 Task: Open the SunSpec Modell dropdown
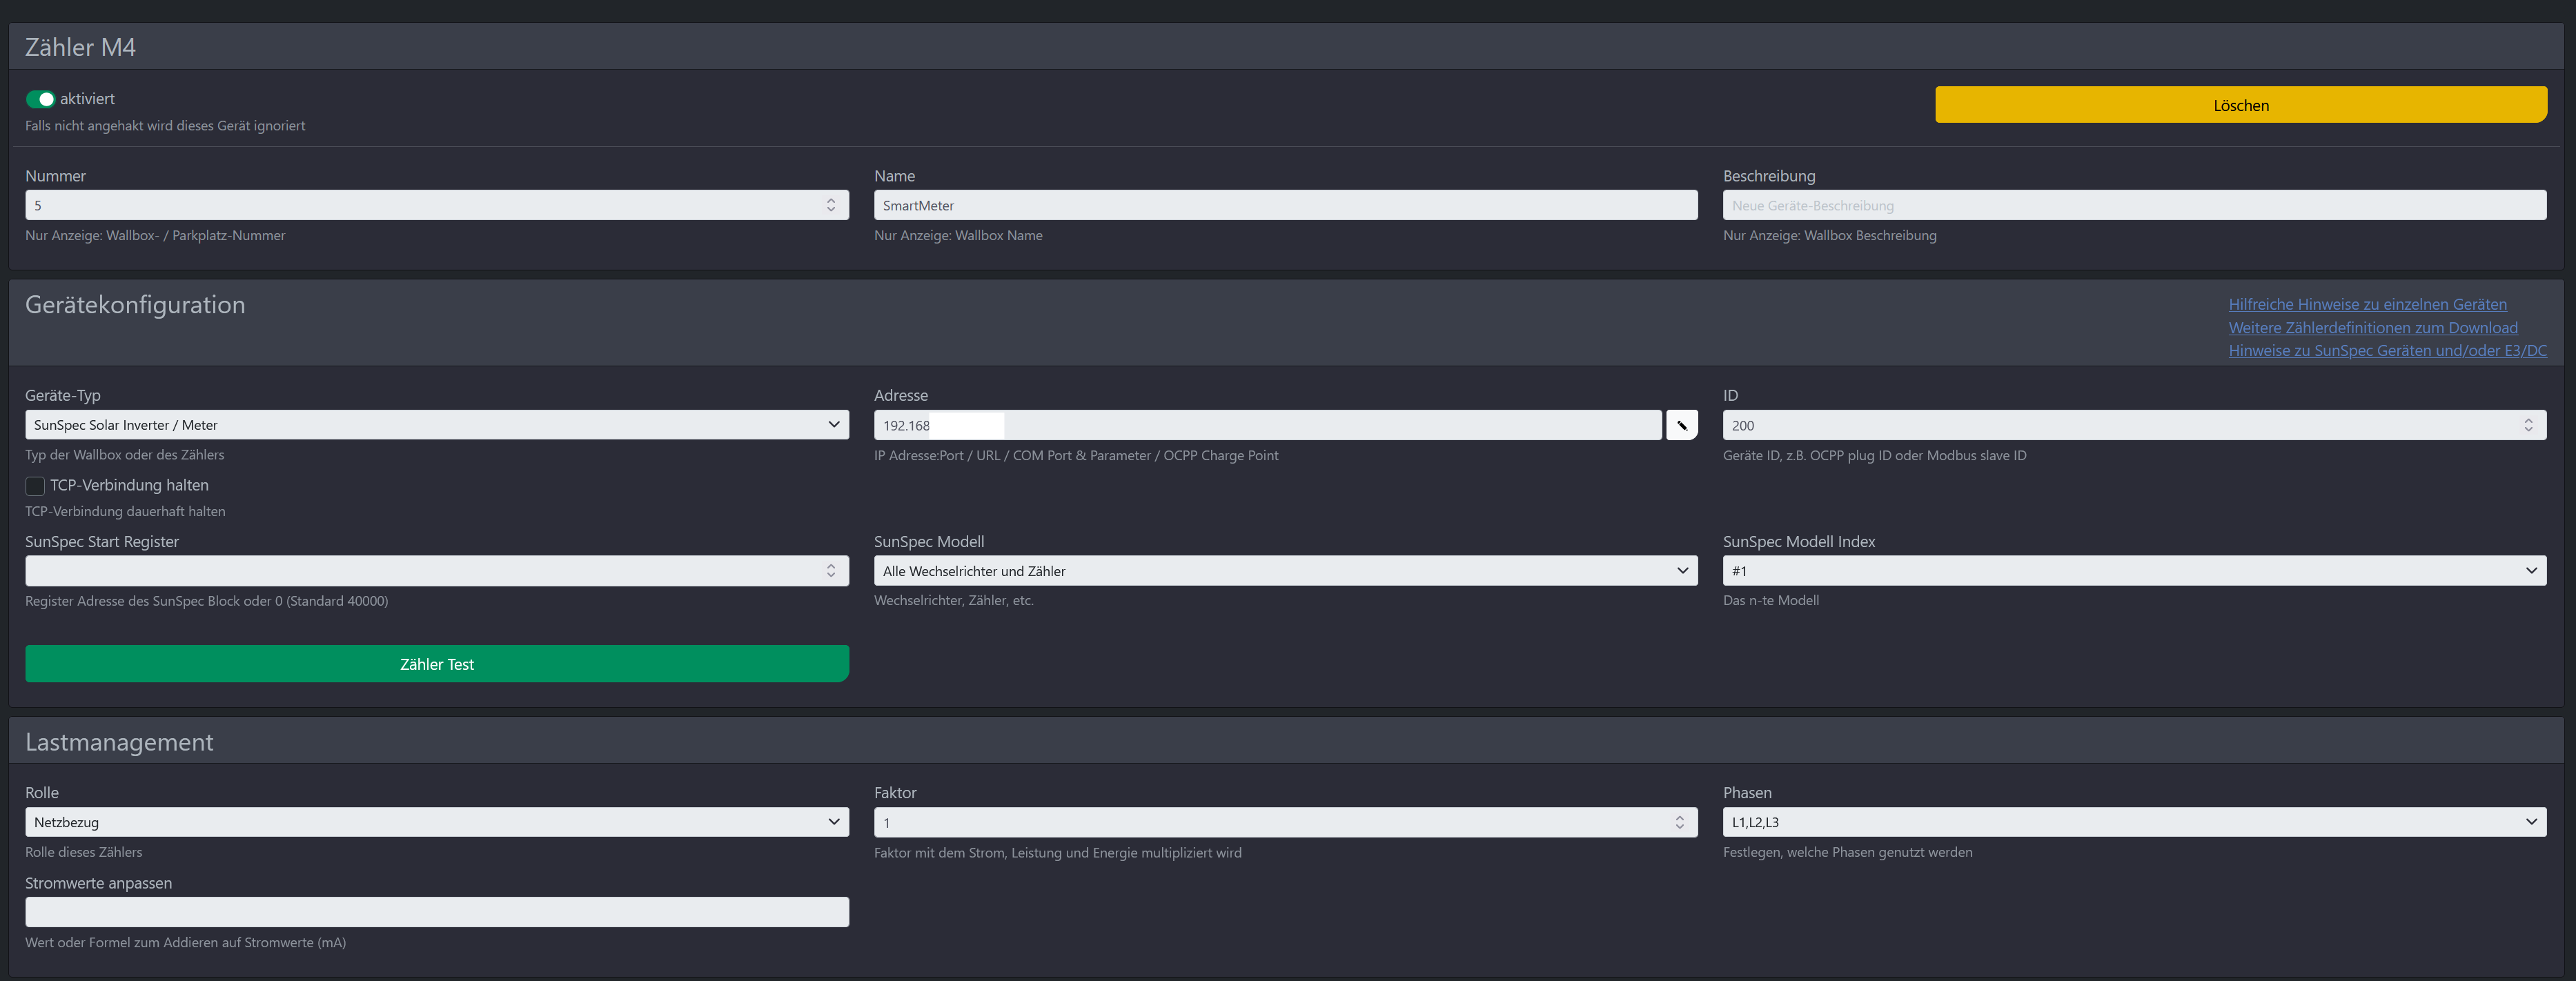1285,571
